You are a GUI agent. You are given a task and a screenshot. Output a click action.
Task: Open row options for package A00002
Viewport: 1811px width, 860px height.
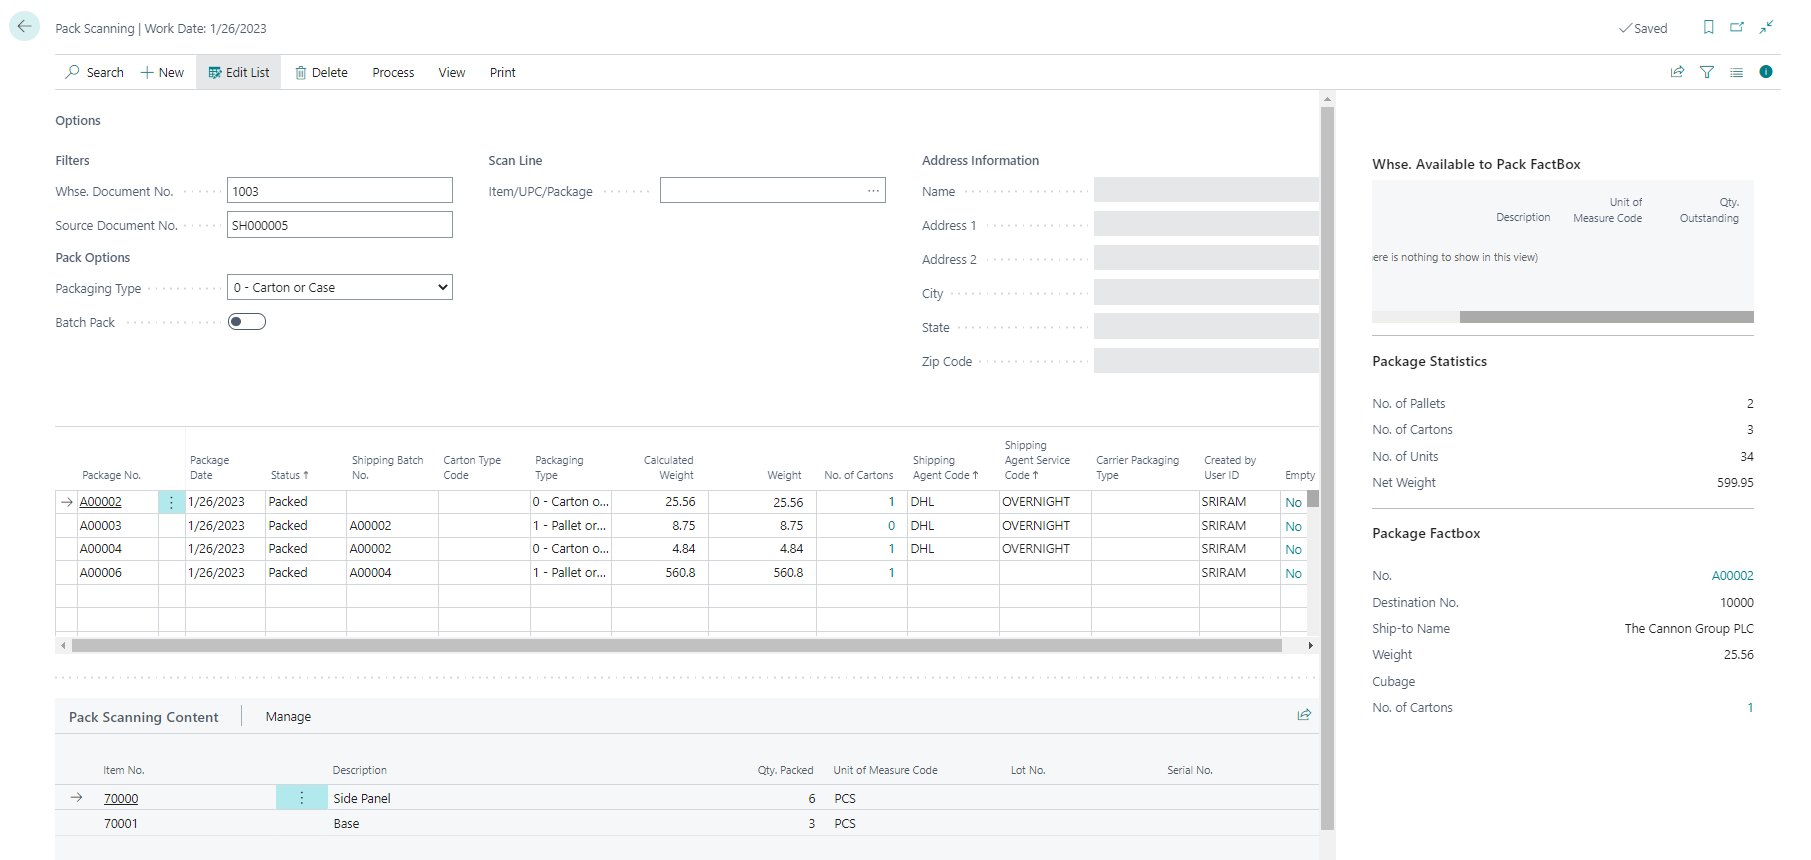(x=171, y=502)
